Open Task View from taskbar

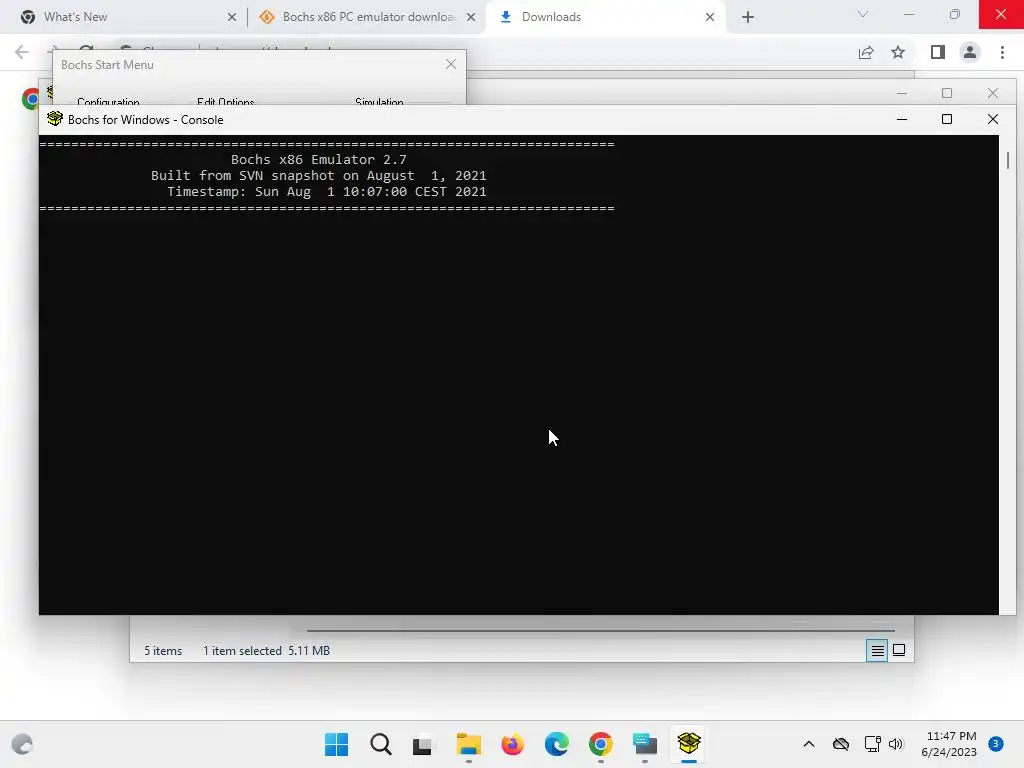[x=423, y=744]
